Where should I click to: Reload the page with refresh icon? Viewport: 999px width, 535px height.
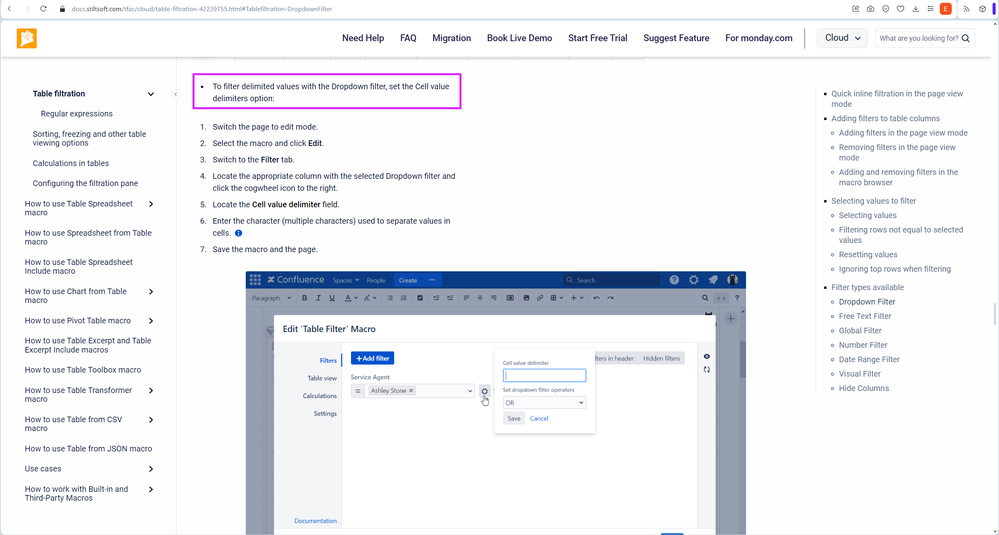point(43,9)
